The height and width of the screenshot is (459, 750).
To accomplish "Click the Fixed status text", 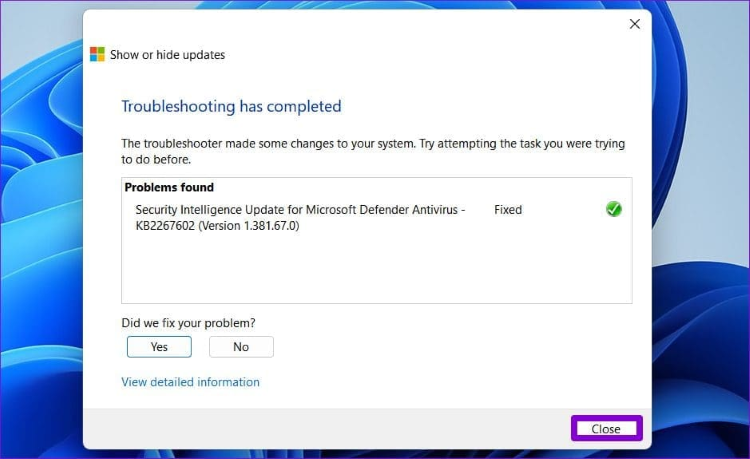I will click(508, 210).
